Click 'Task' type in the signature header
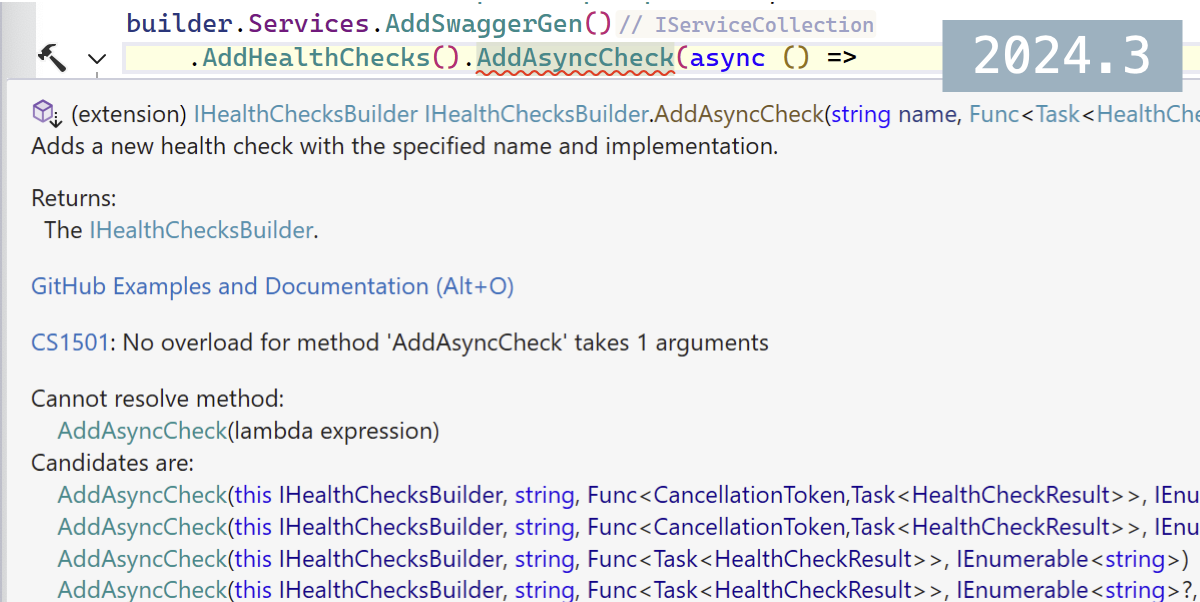This screenshot has height=602, width=1200. (x=1058, y=114)
